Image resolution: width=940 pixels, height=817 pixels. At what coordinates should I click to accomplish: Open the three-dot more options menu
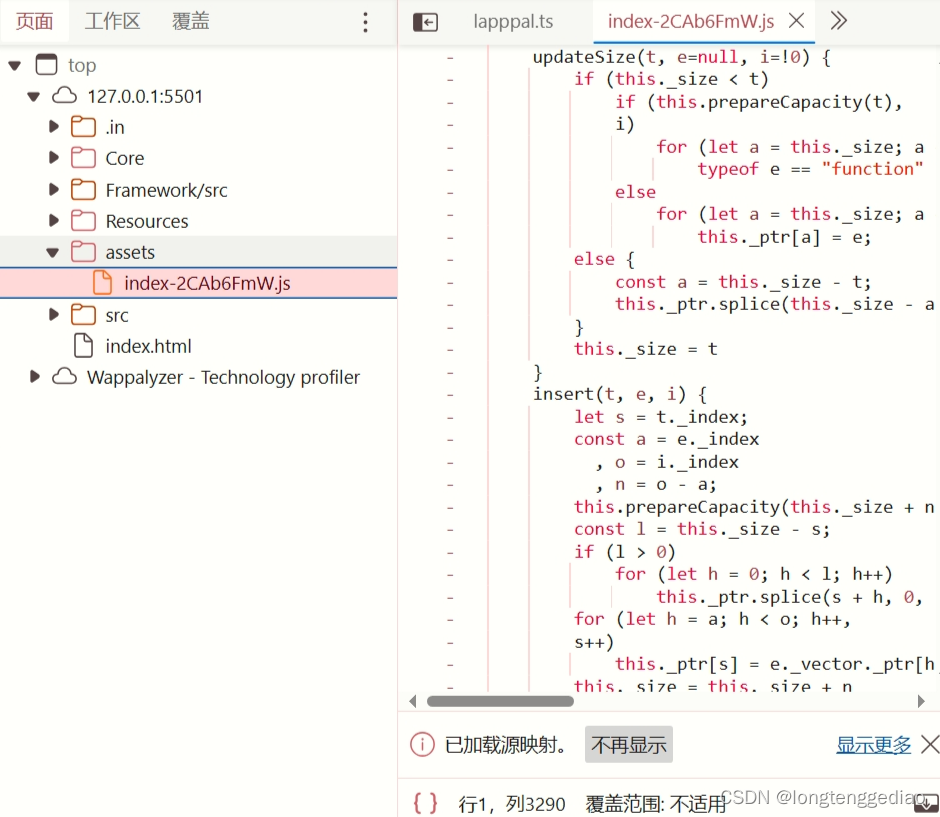(x=365, y=22)
